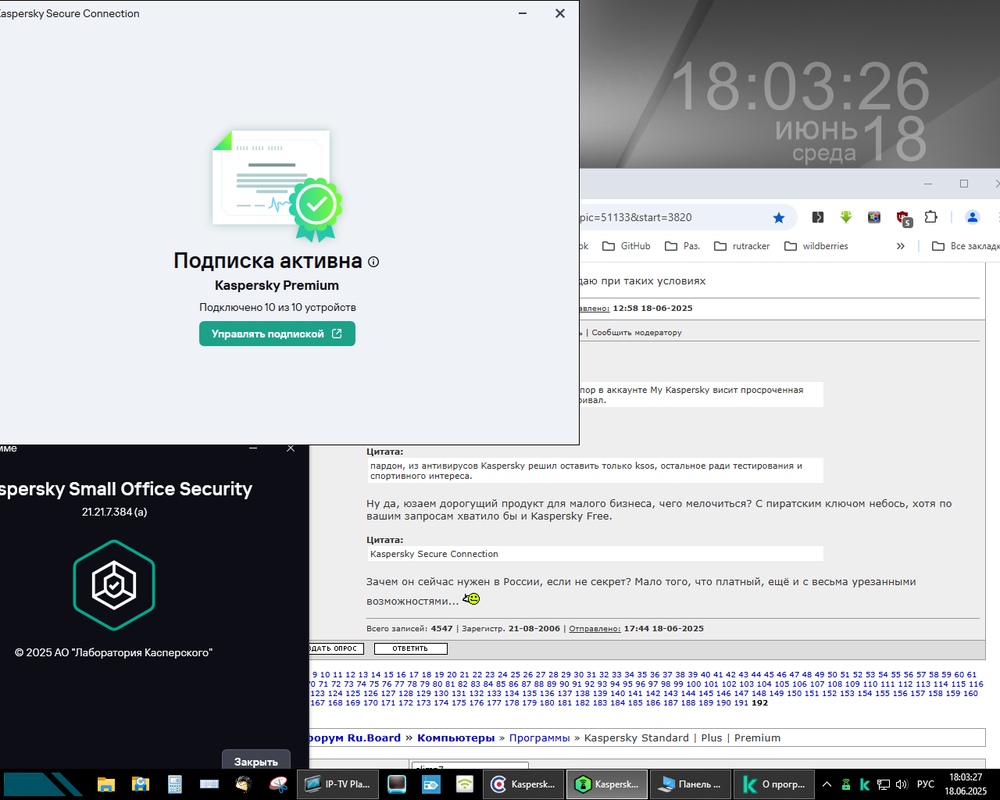Minimize the Kaspersky Secure Connection window
1000x800 pixels.
522,13
